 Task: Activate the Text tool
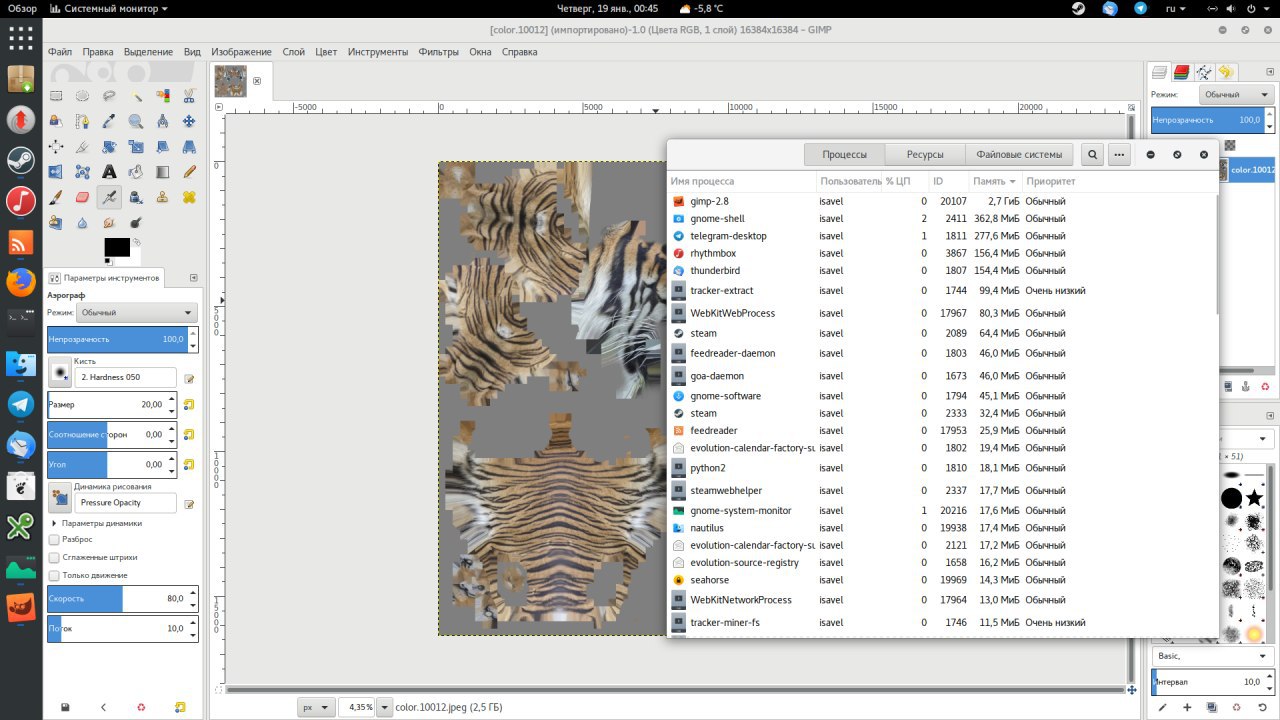[109, 172]
